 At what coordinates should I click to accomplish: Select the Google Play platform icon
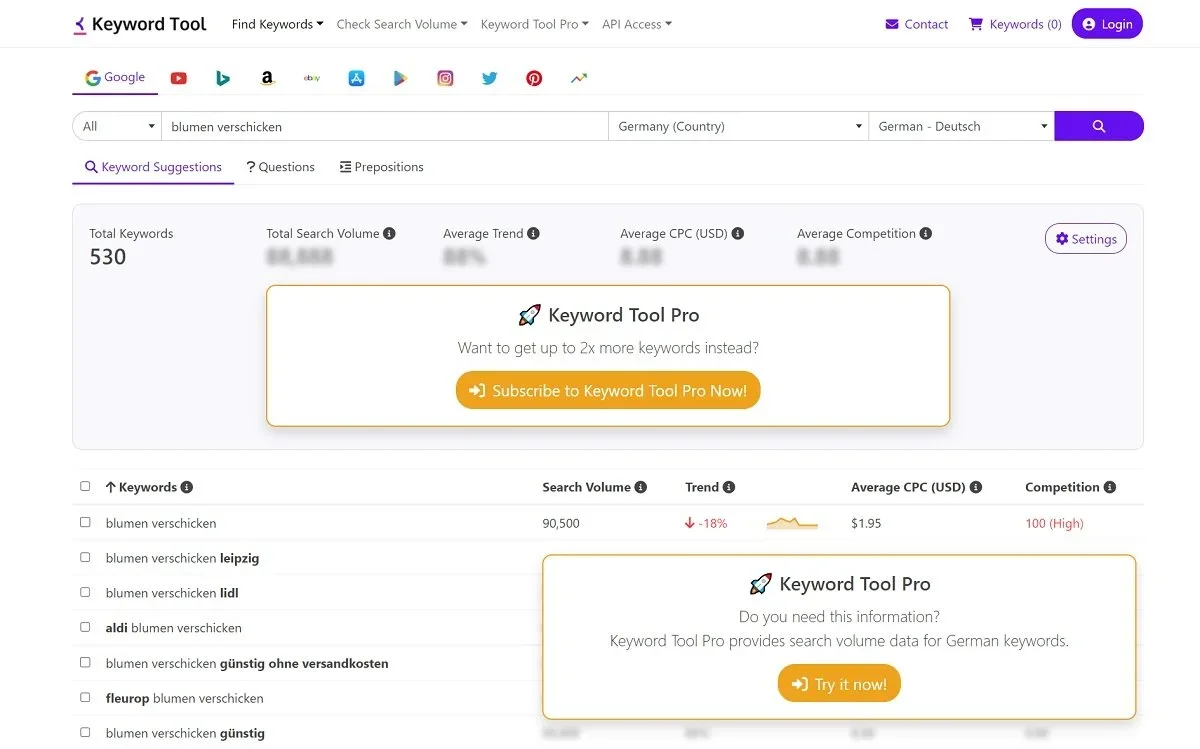400,77
